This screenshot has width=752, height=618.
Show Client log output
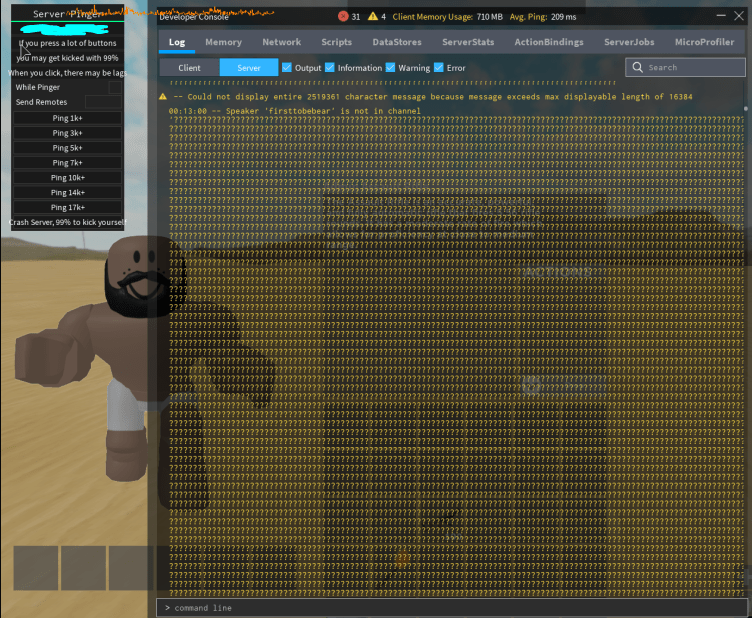coord(189,68)
